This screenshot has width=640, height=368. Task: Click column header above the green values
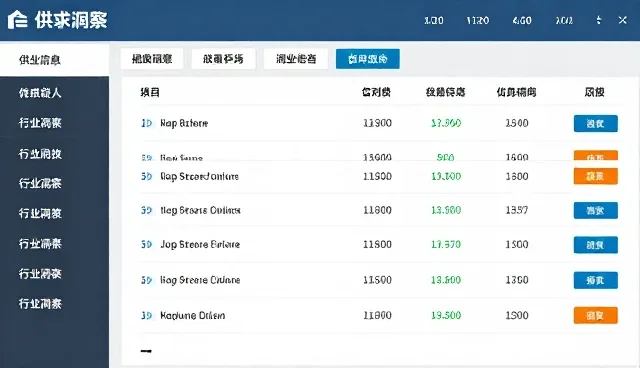click(445, 92)
